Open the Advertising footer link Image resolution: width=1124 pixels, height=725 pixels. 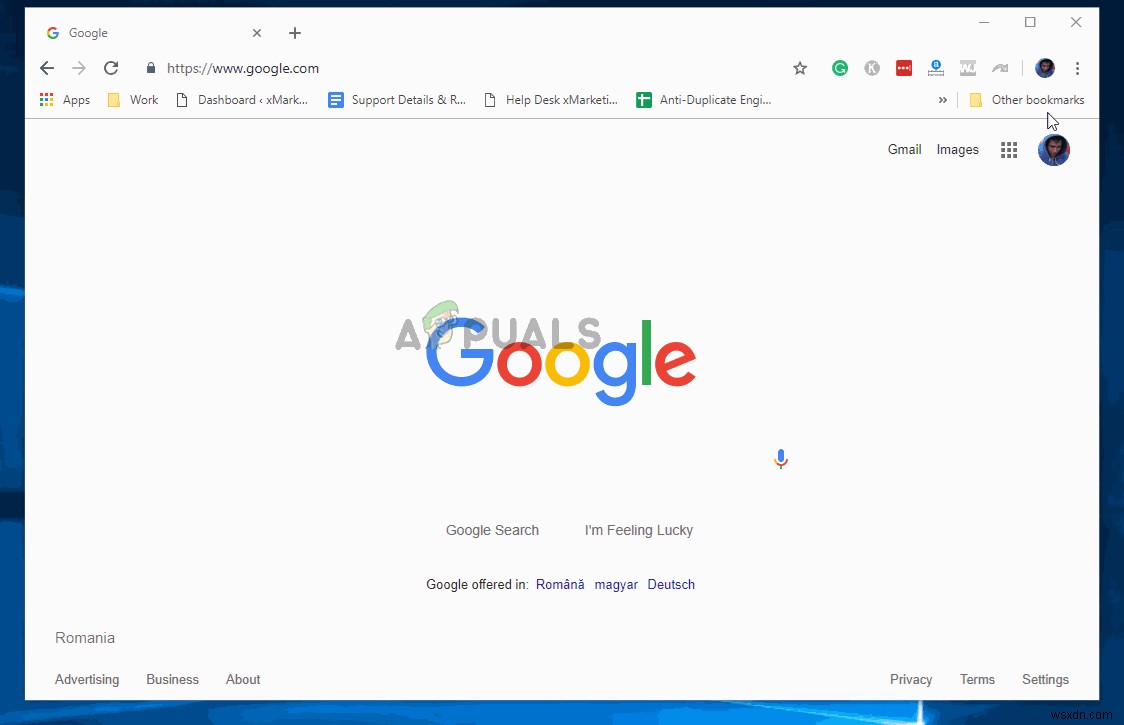tap(87, 679)
